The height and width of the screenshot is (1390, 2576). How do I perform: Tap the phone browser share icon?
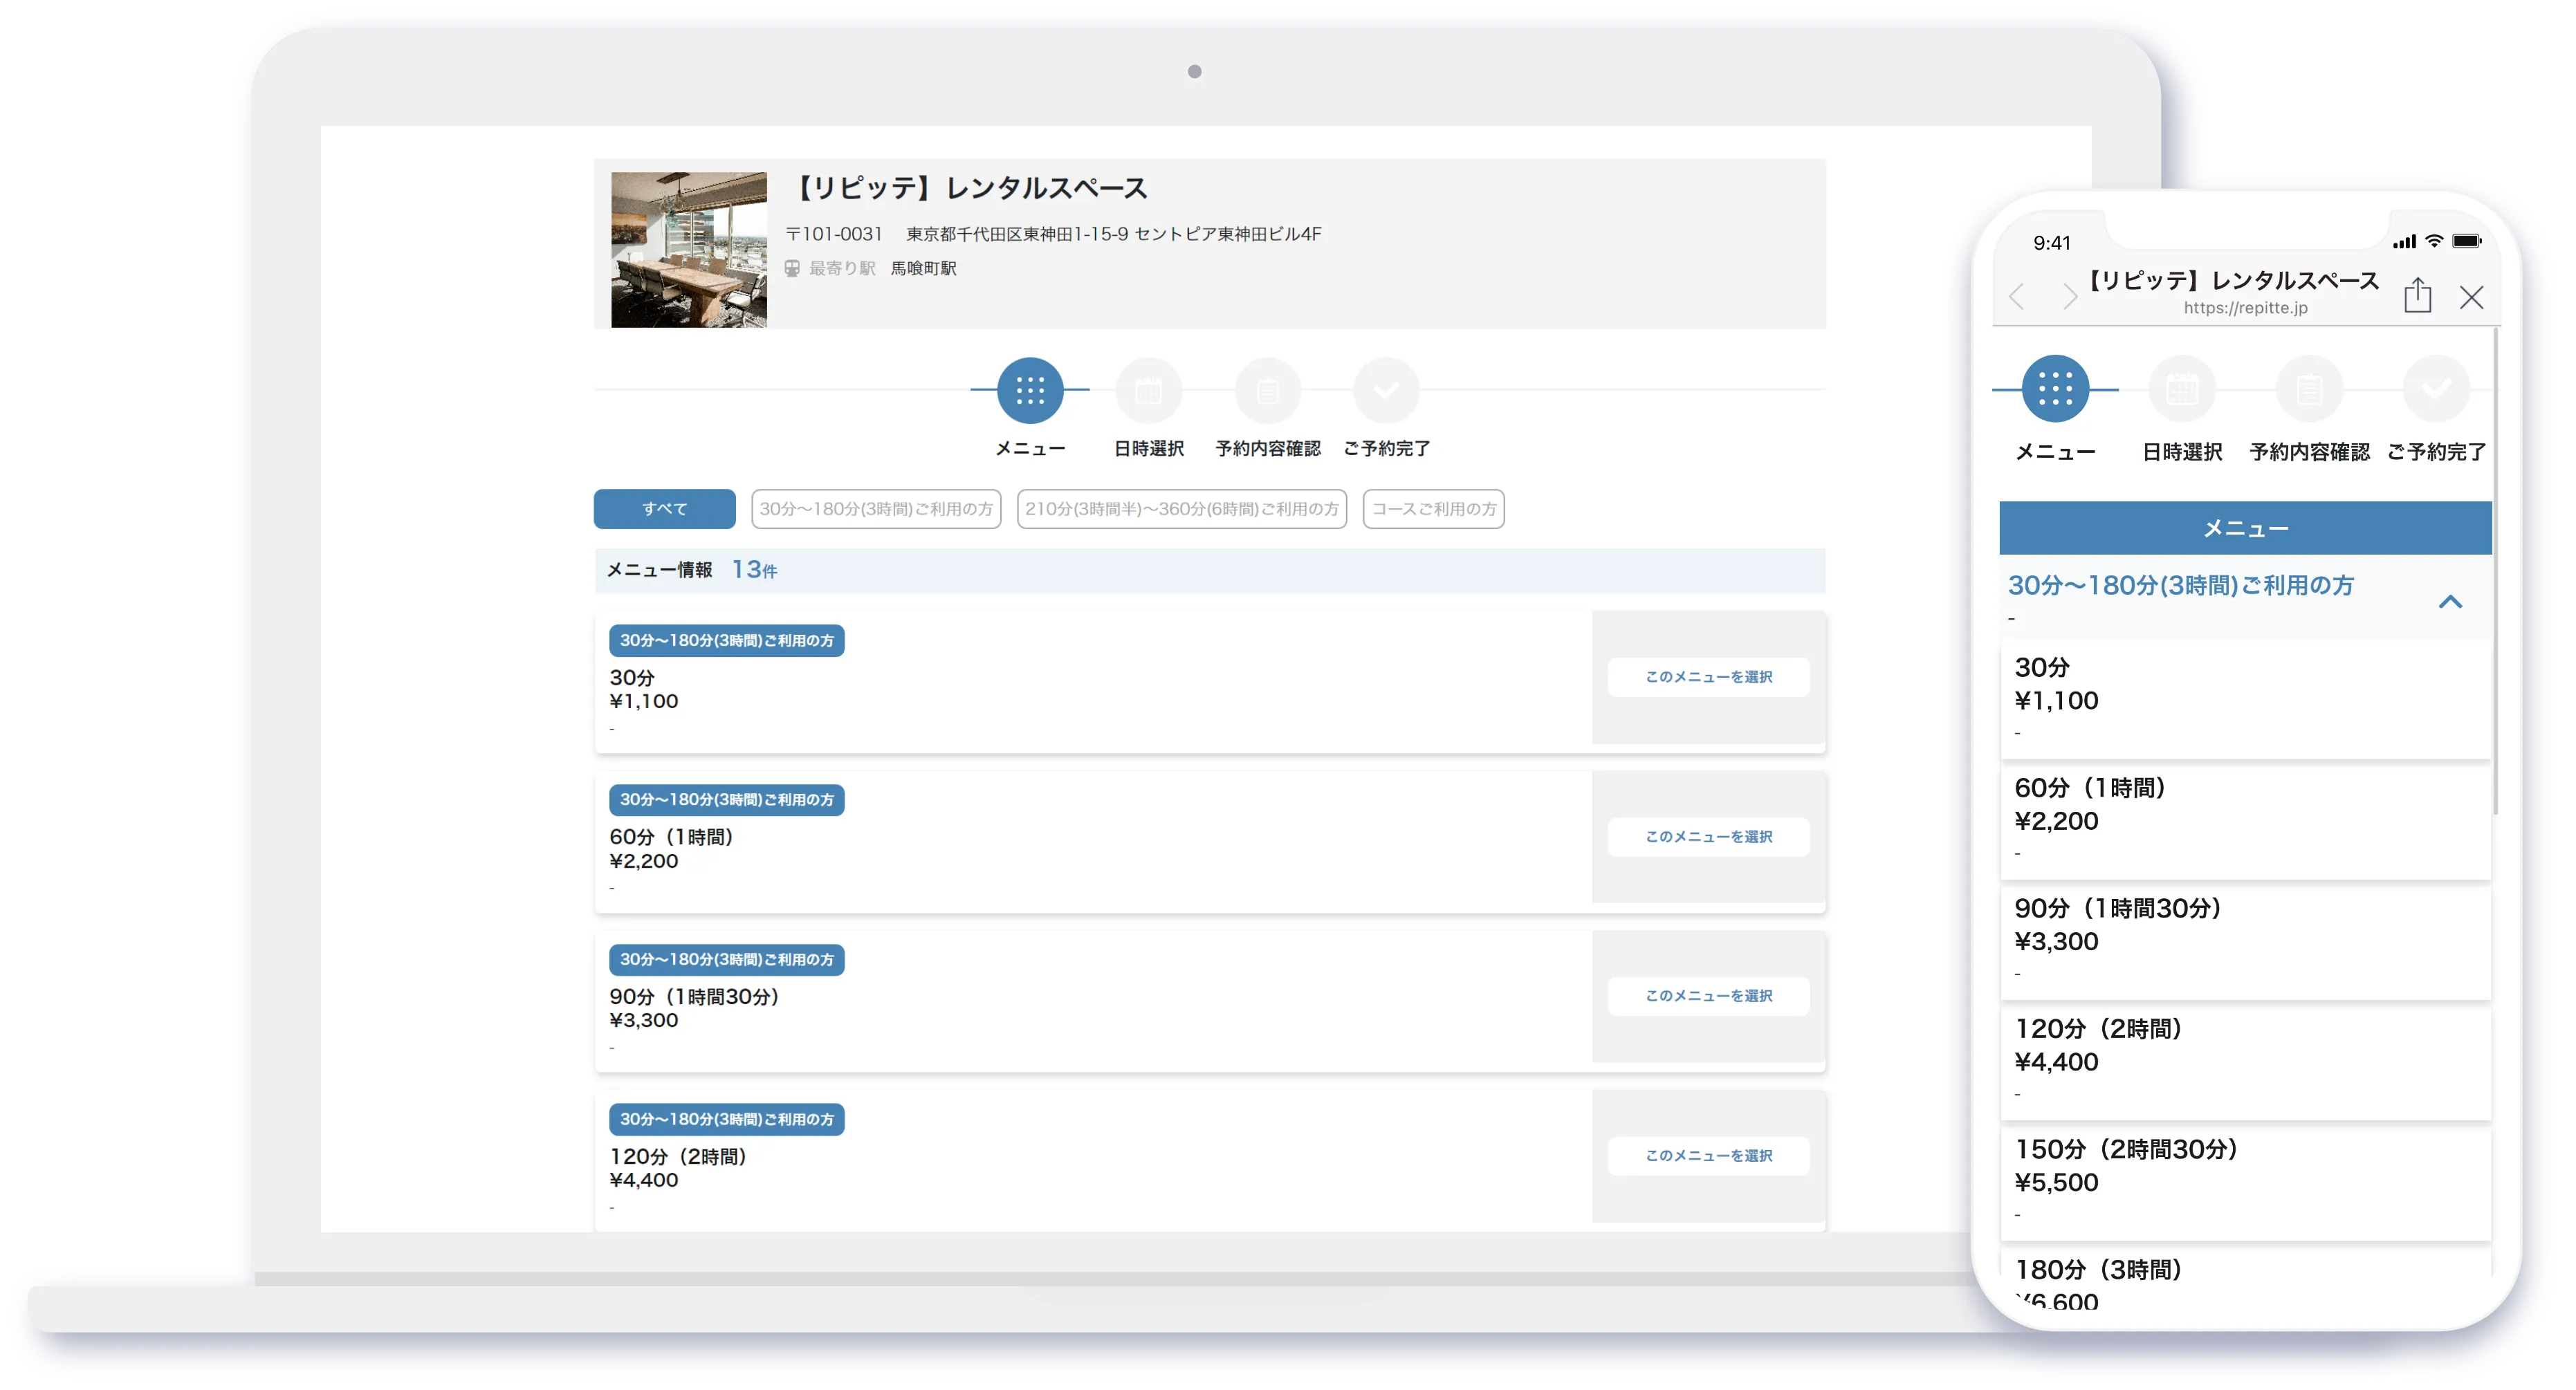[2417, 295]
